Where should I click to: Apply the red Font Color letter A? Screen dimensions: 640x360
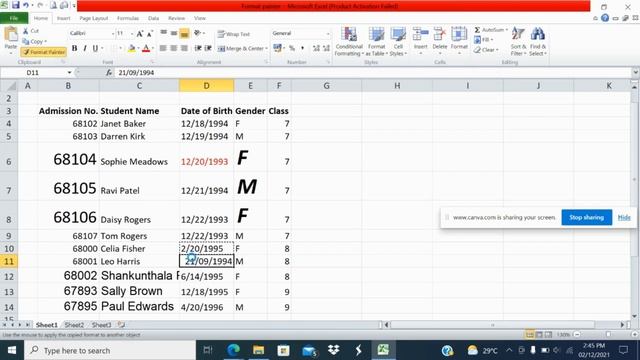[x=146, y=49]
